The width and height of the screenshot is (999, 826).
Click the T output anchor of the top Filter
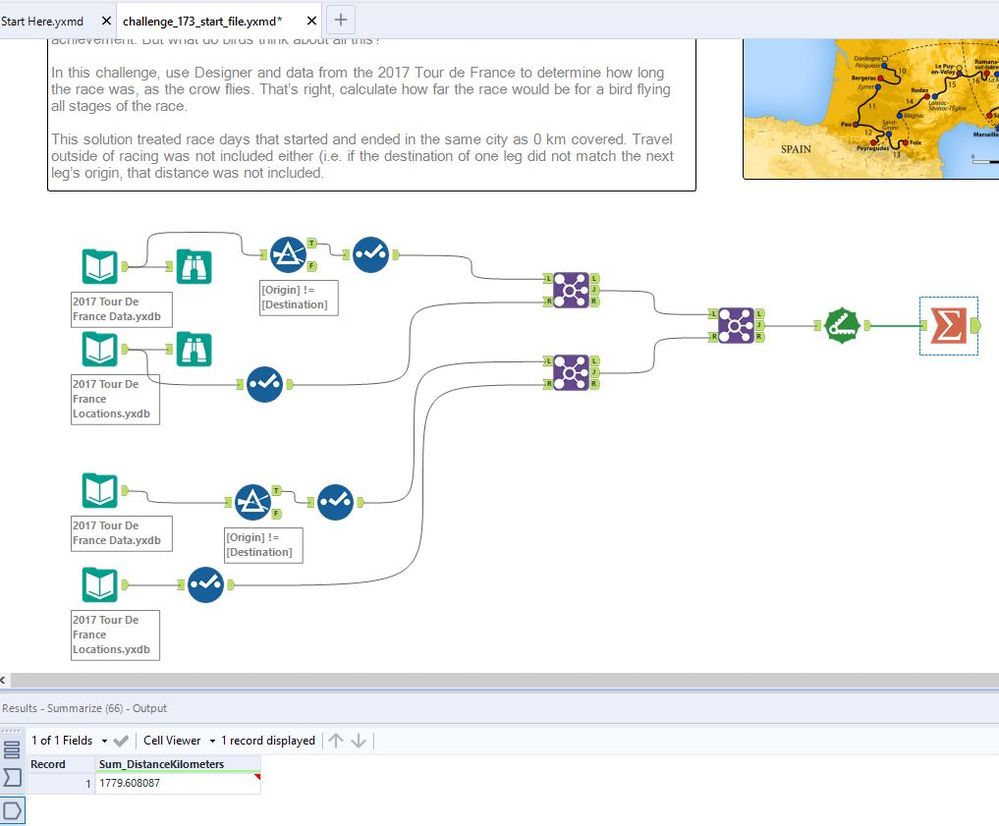pyautogui.click(x=312, y=243)
